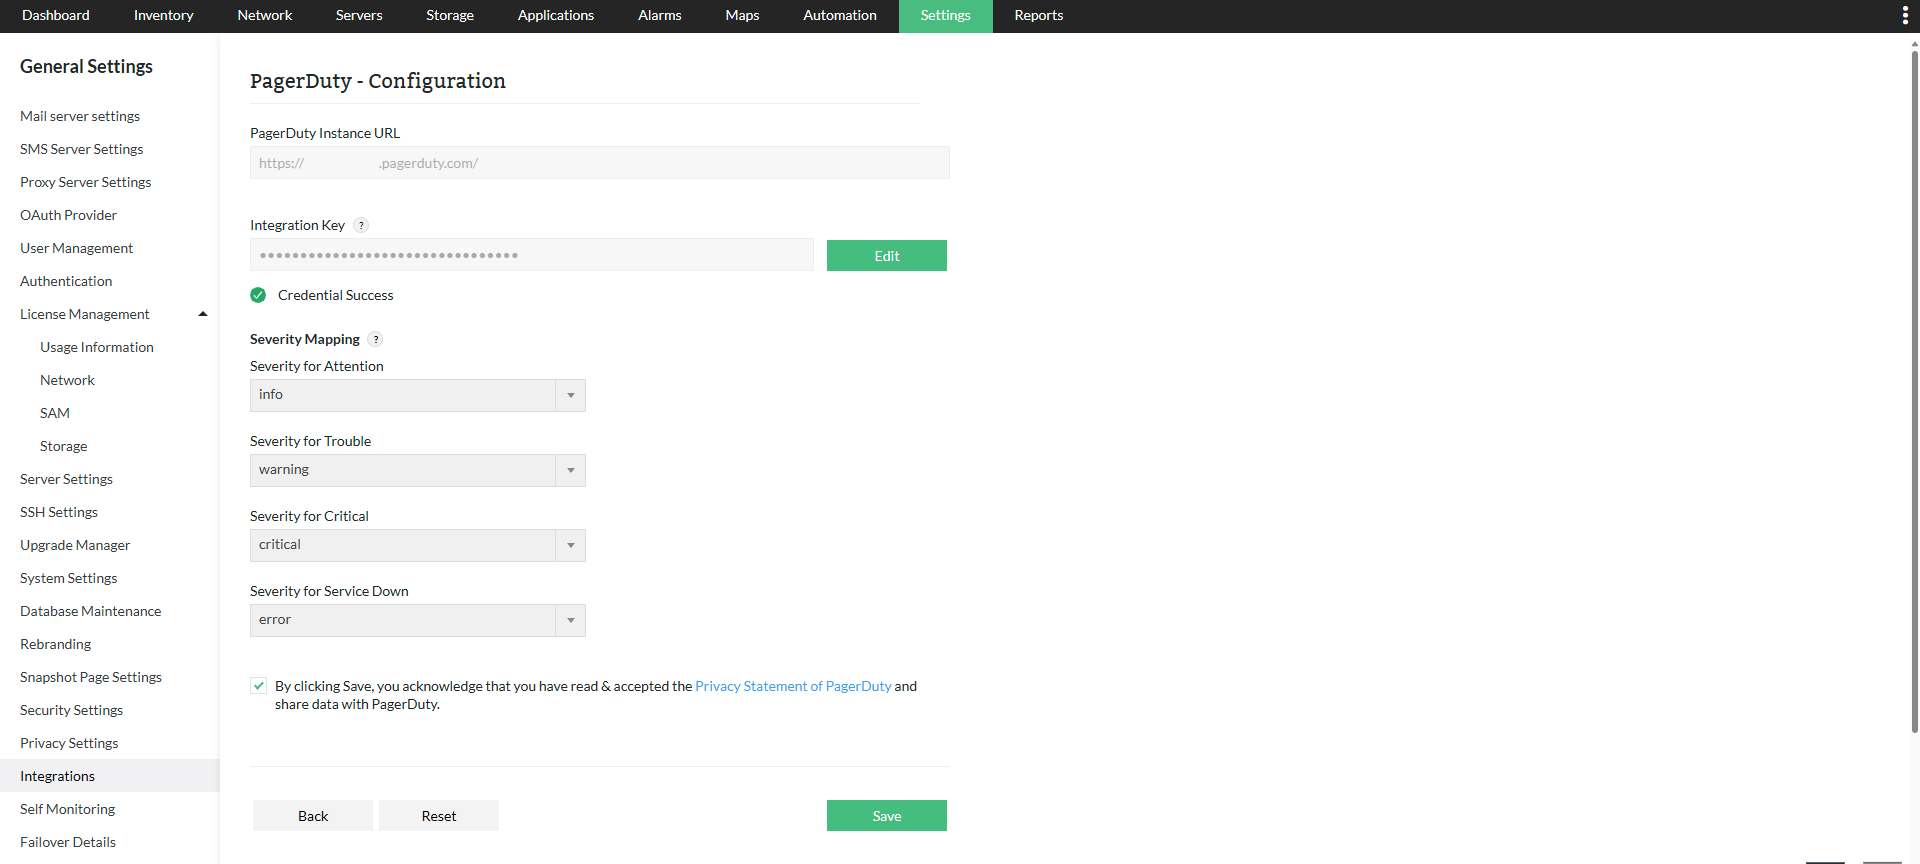Open the Reports tab
The width and height of the screenshot is (1920, 864).
[x=1039, y=16]
